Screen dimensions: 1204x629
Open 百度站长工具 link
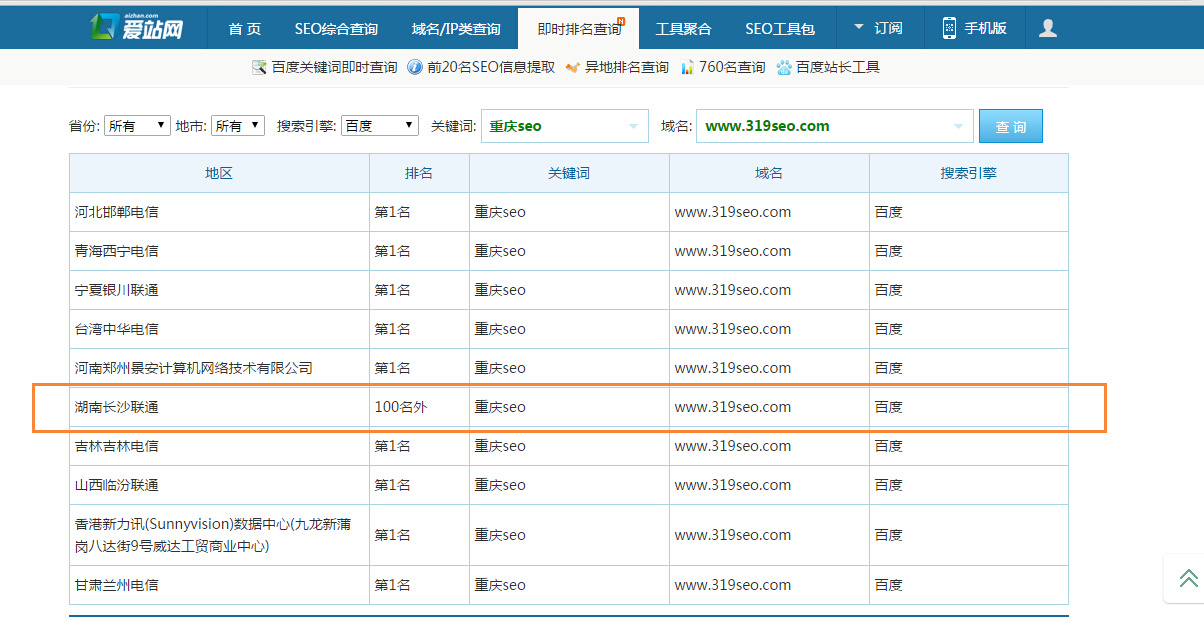[x=838, y=67]
